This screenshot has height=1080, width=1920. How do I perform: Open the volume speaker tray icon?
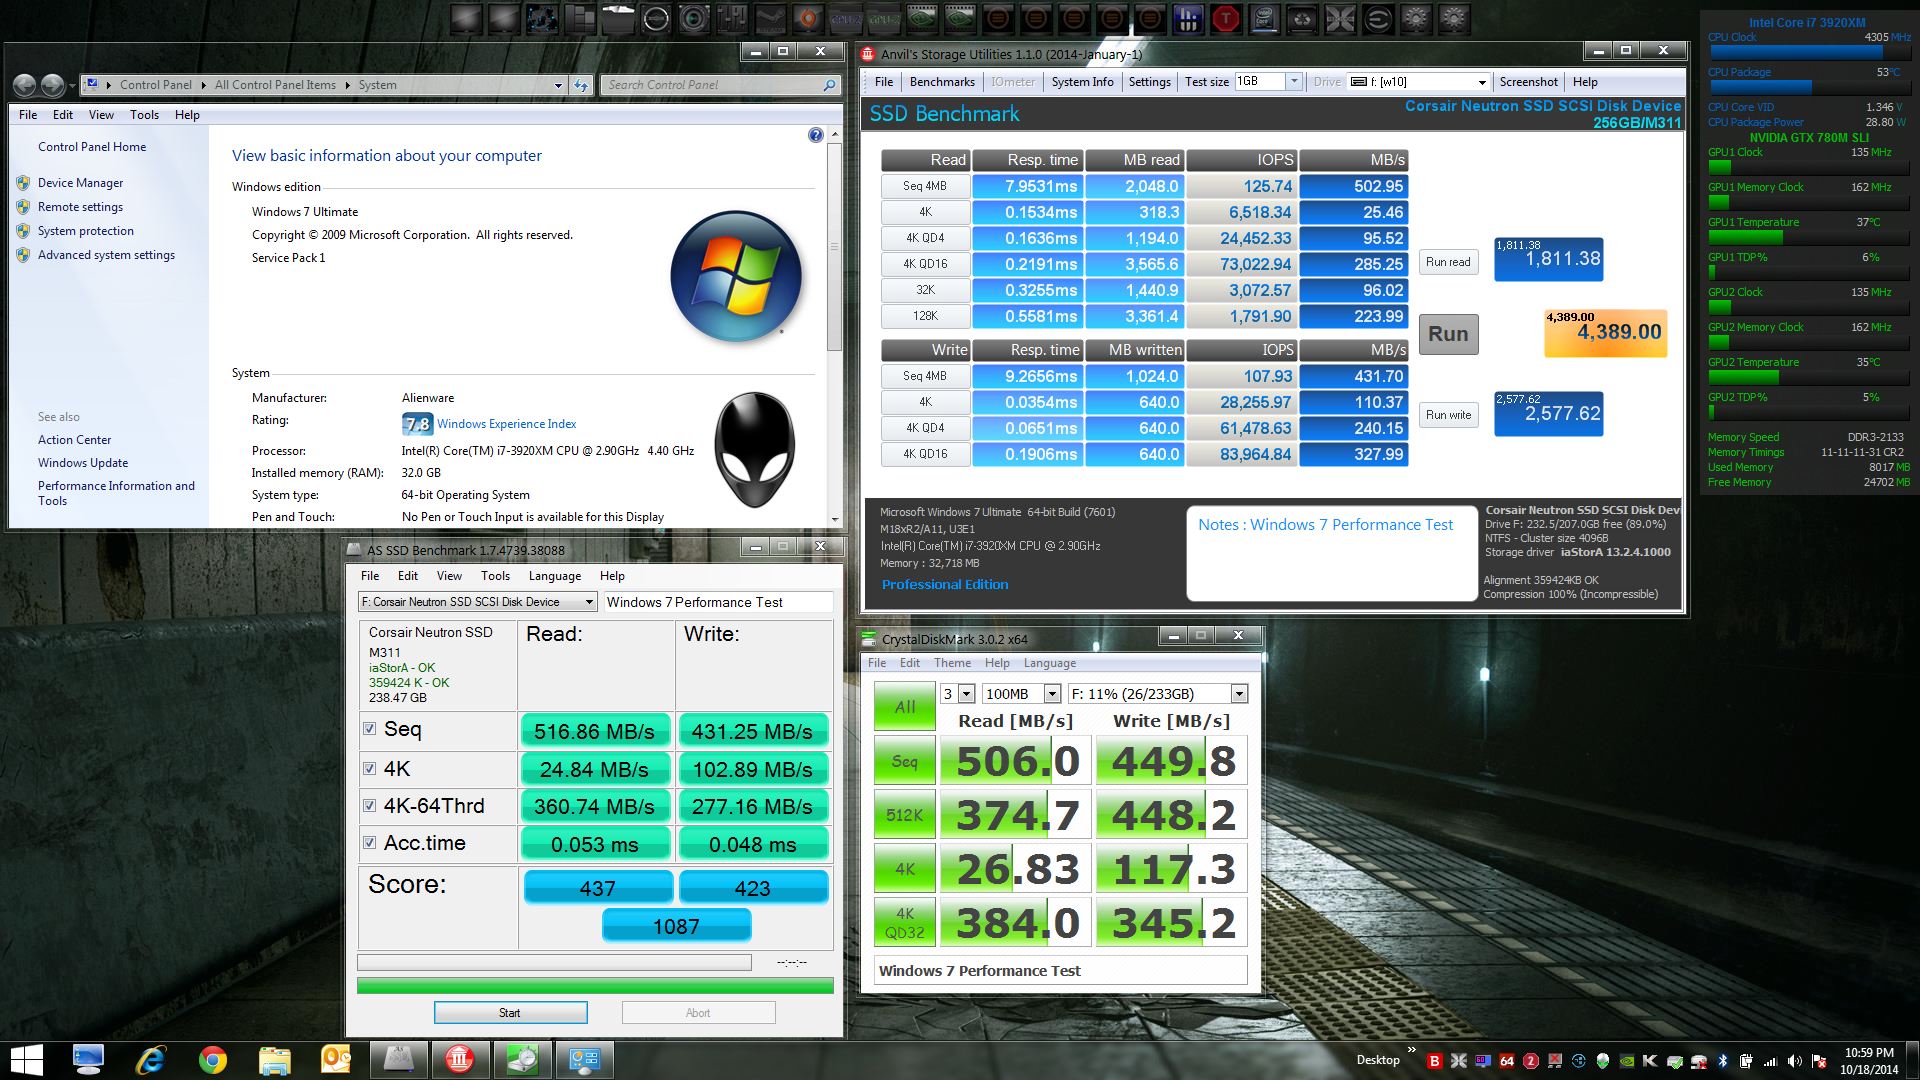(1794, 1061)
